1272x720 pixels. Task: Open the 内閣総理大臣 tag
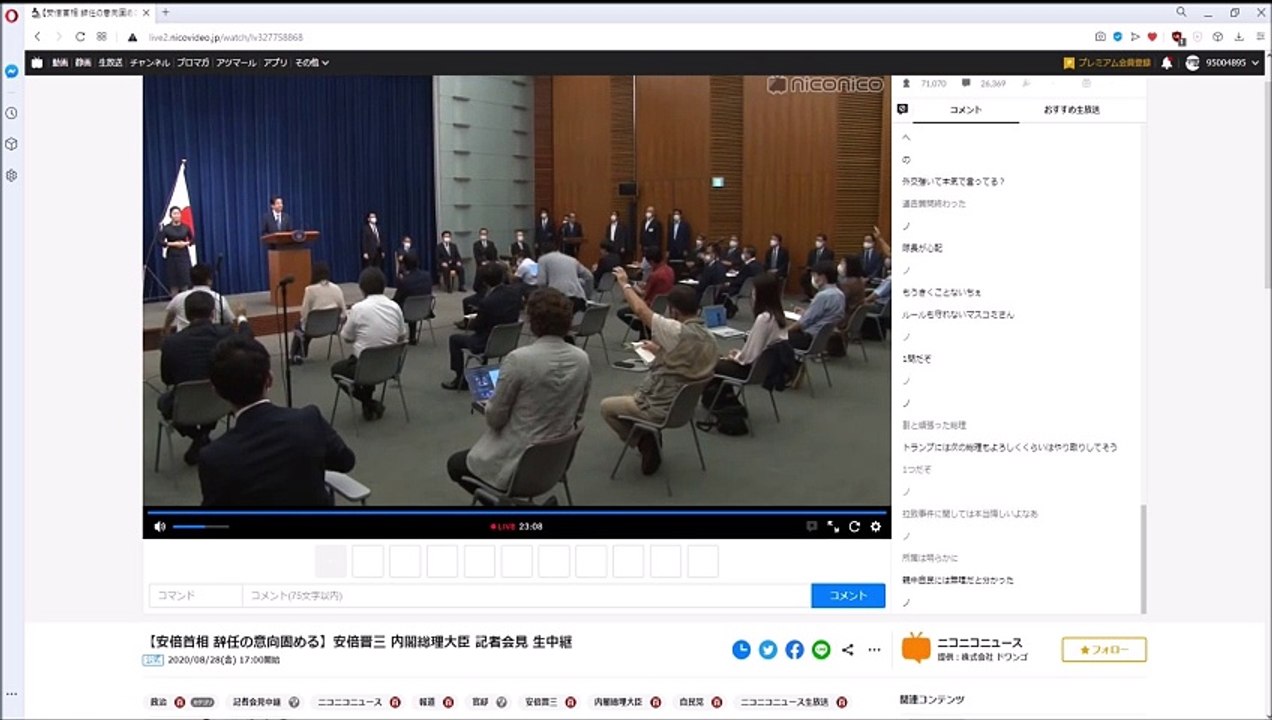618,702
